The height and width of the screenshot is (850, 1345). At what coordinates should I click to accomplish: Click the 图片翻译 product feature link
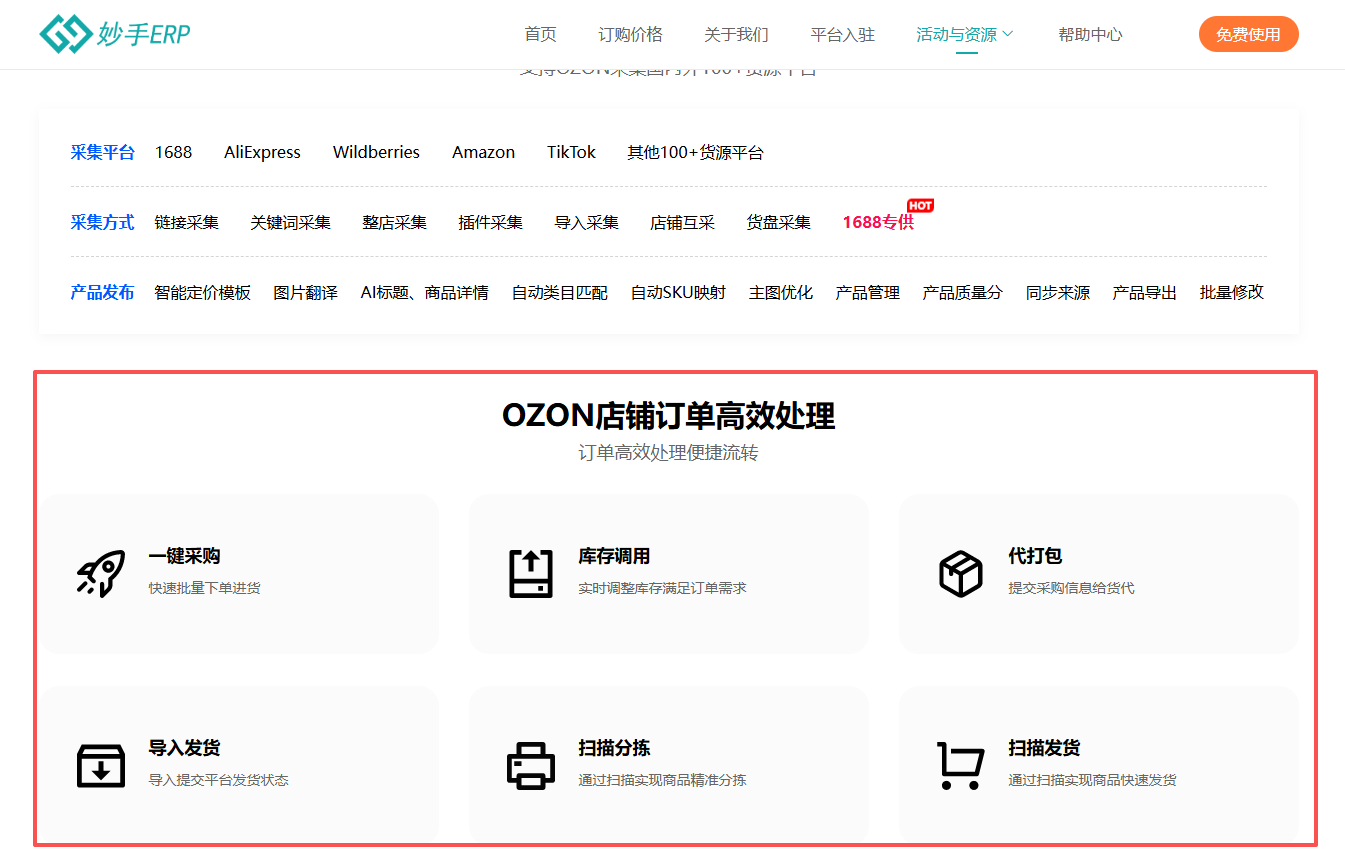pyautogui.click(x=306, y=291)
